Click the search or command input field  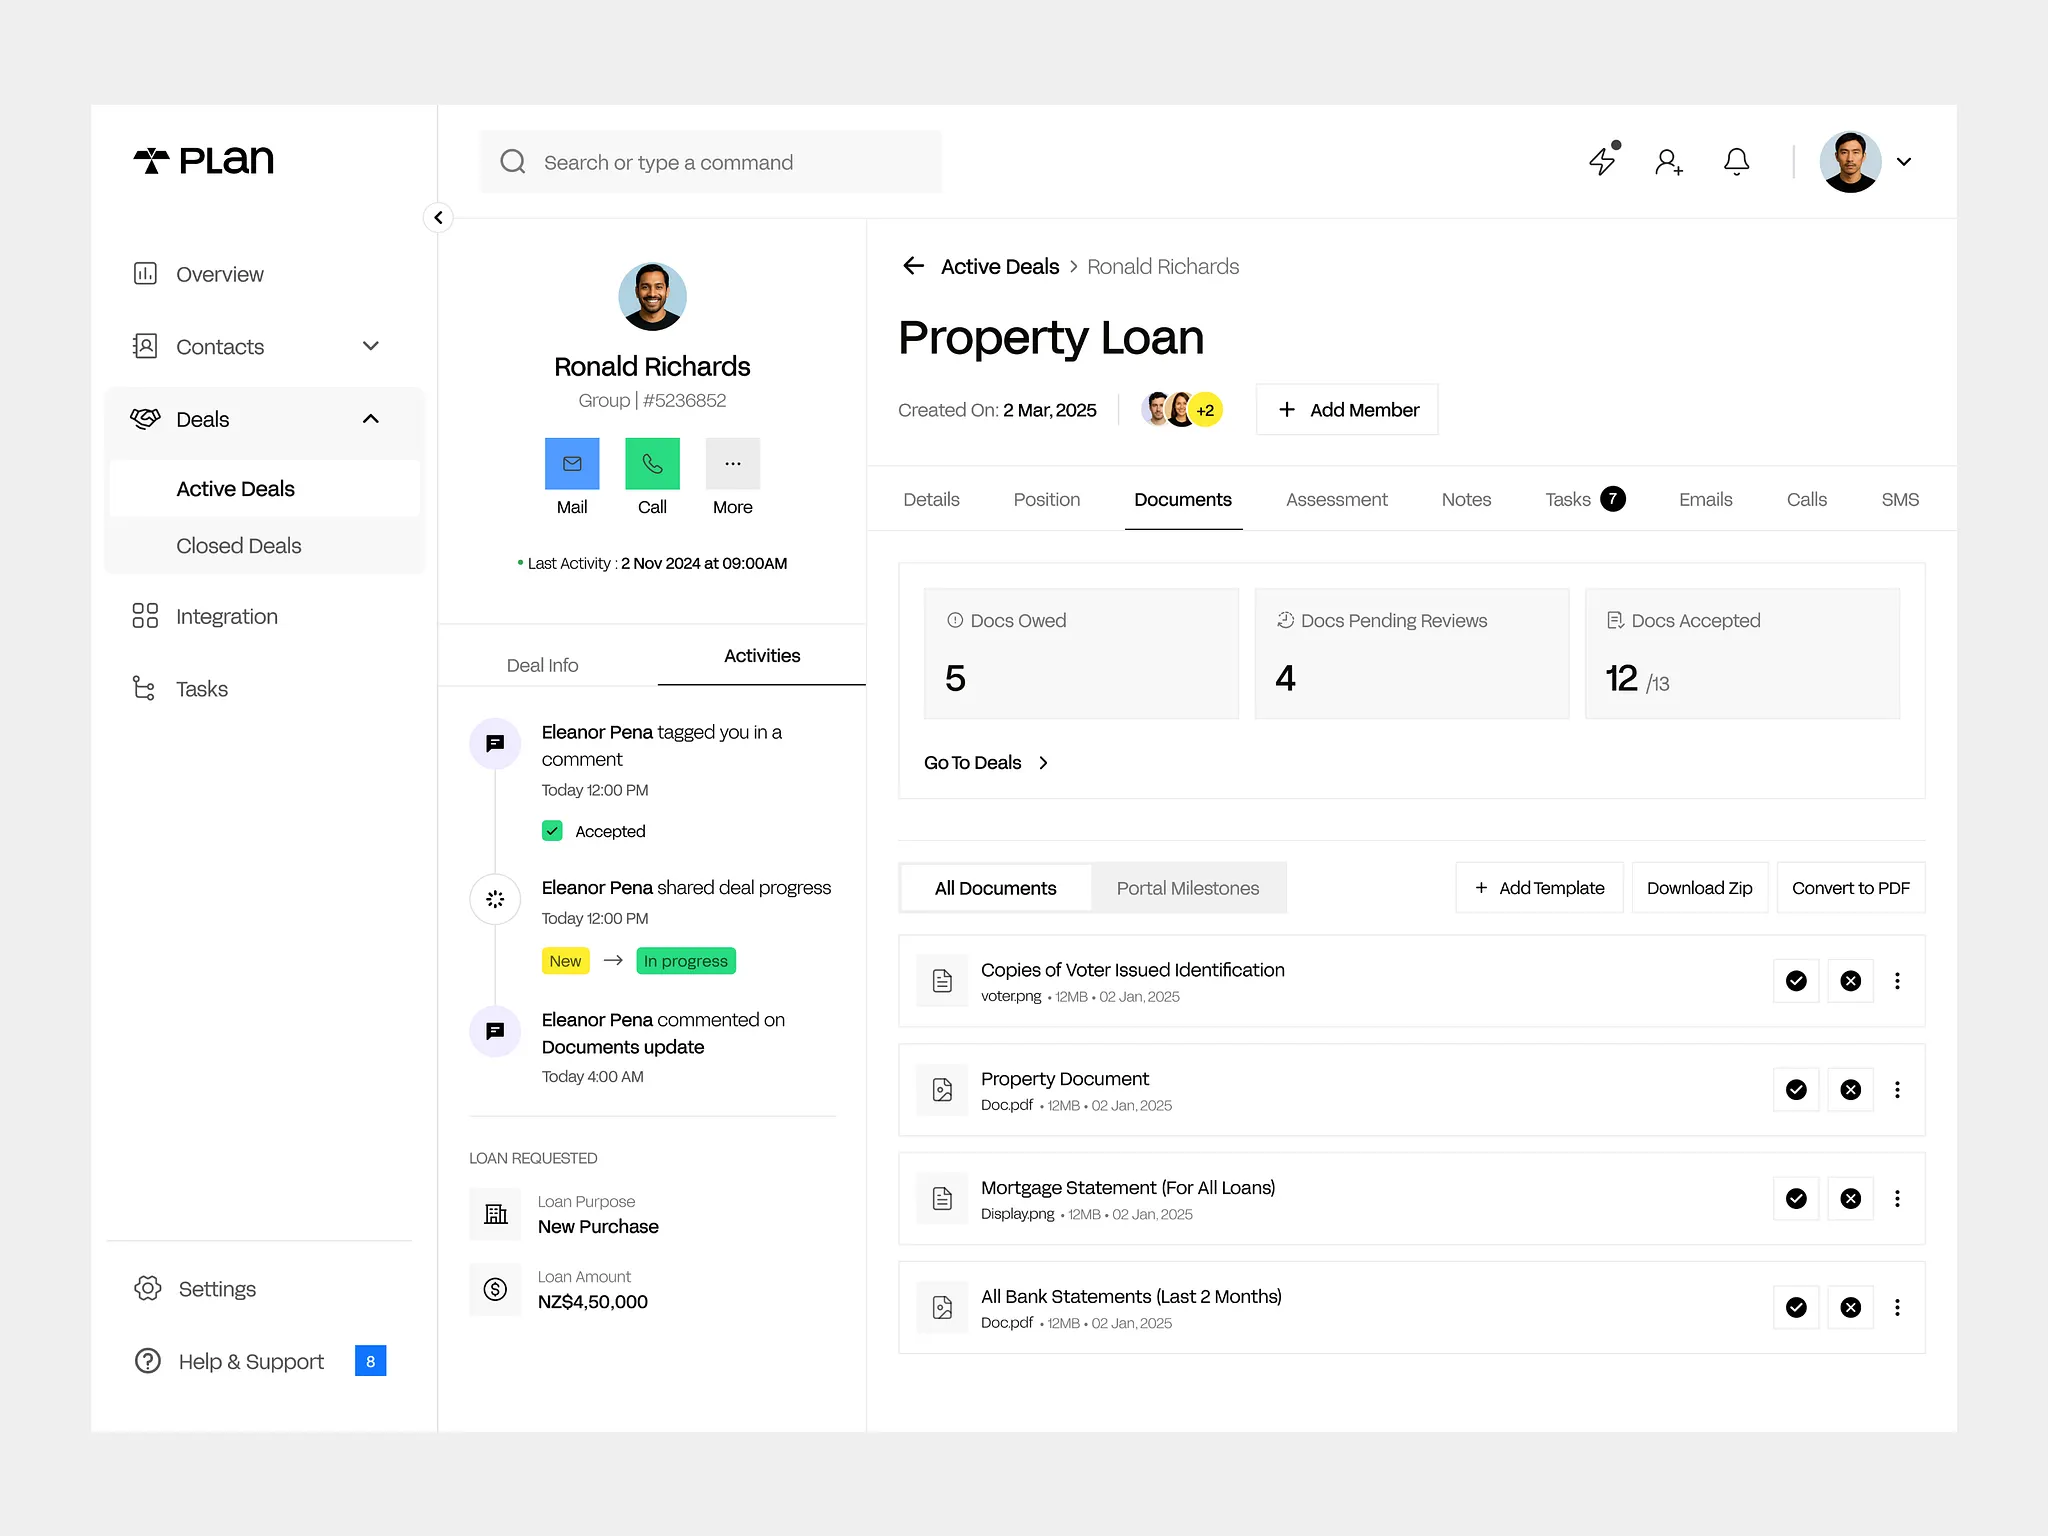710,162
